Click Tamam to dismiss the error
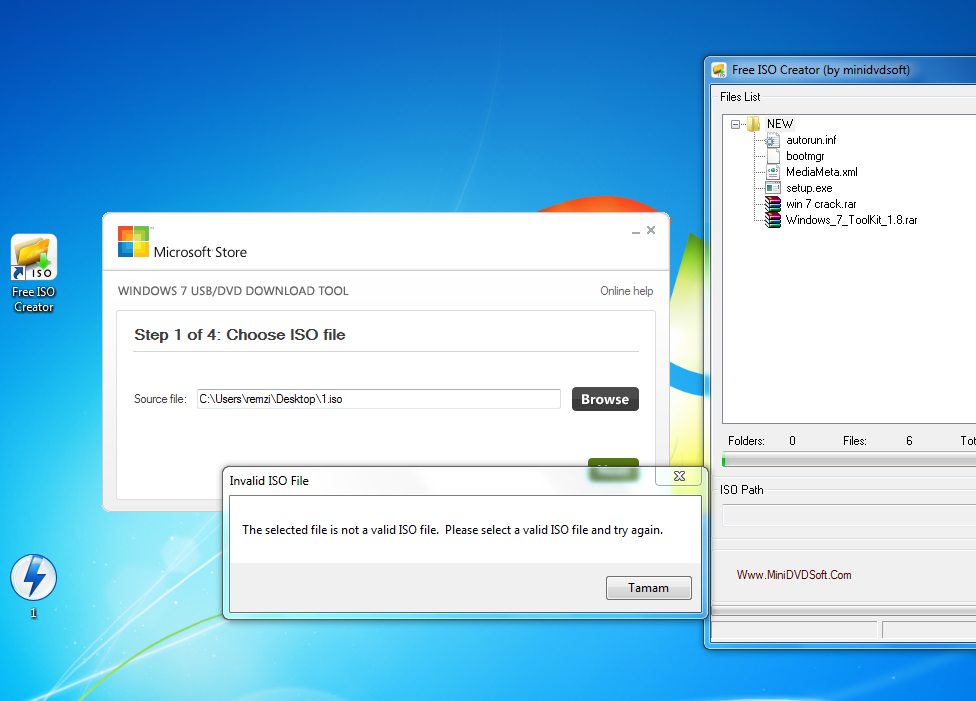 649,588
